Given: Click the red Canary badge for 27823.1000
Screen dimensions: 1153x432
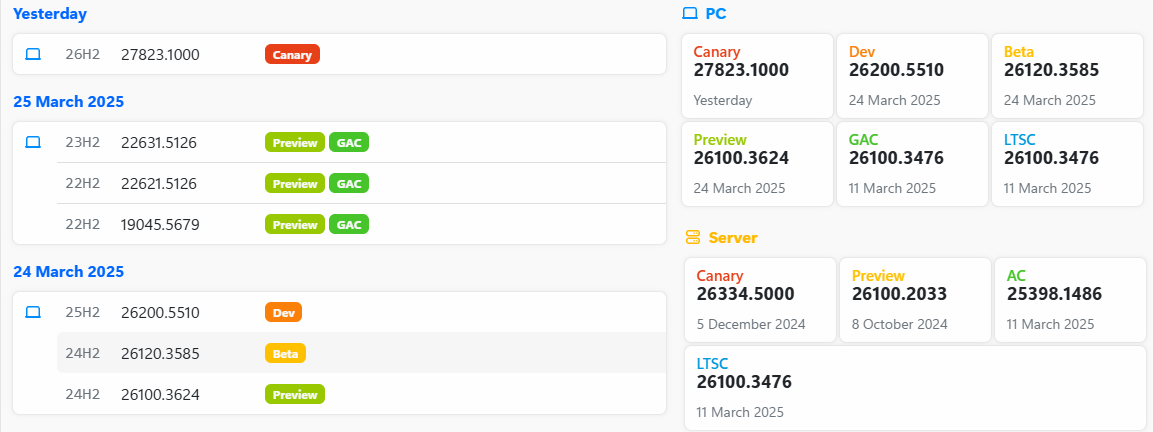Looking at the screenshot, I should (x=292, y=54).
